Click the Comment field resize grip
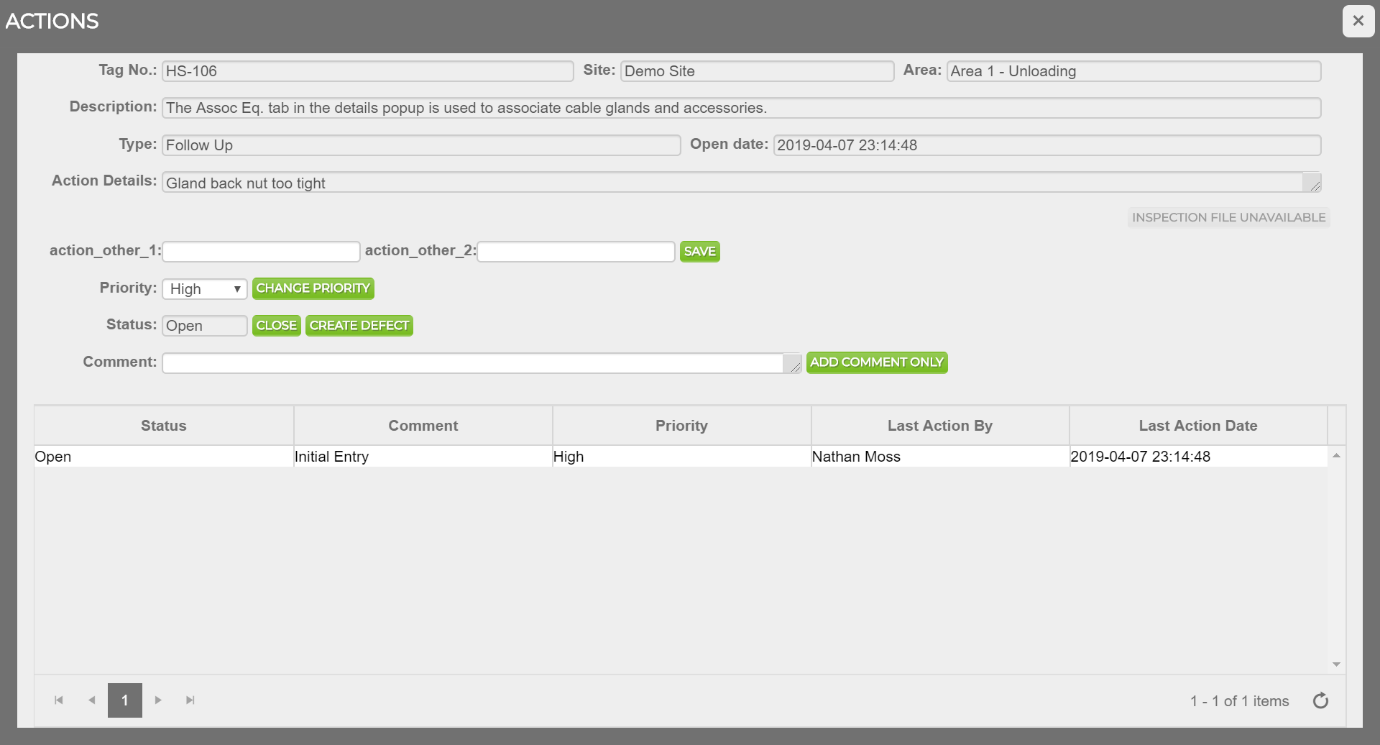Viewport: 1380px width, 745px height. click(796, 368)
